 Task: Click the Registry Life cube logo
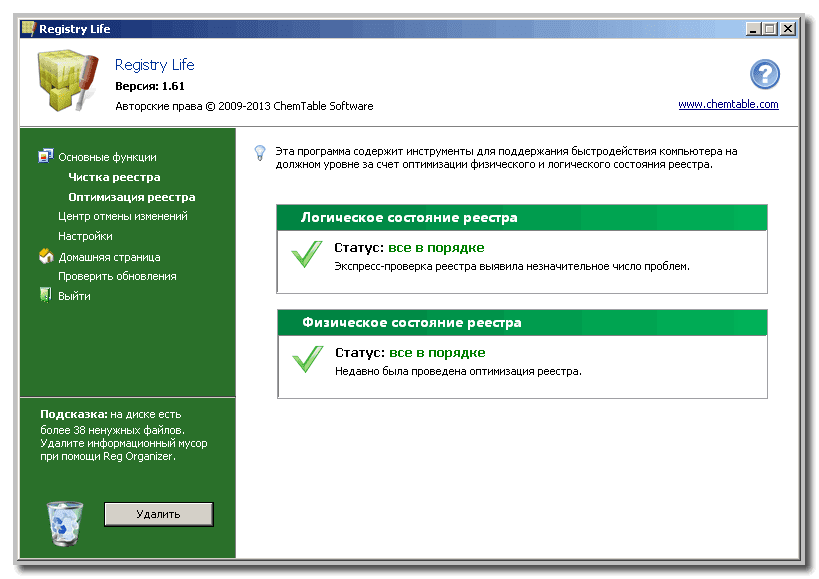click(x=67, y=80)
